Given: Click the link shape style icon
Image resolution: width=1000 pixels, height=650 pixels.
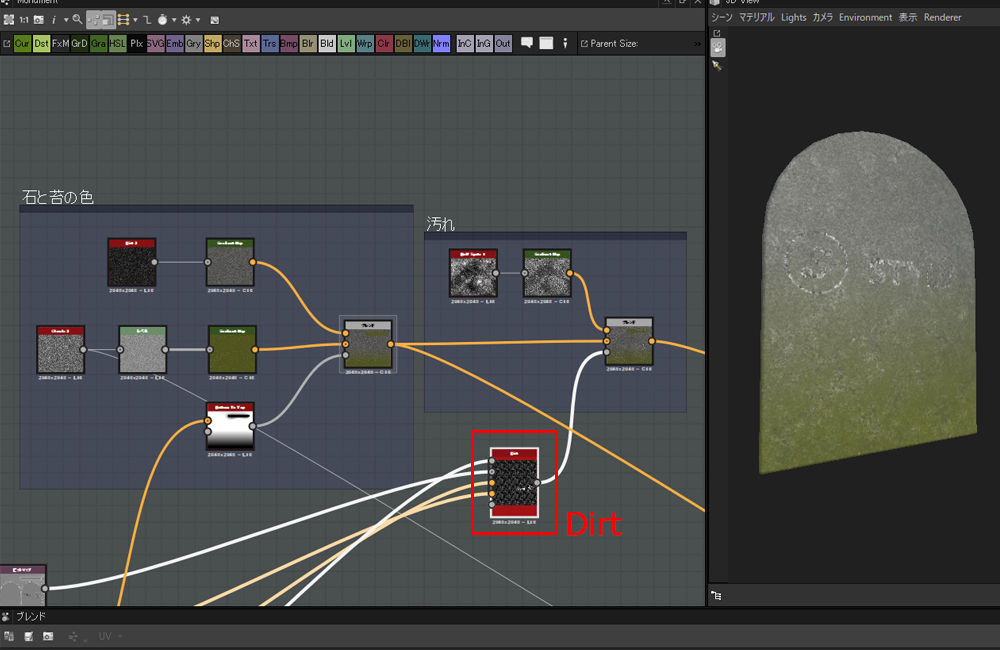Looking at the screenshot, I should click(147, 20).
